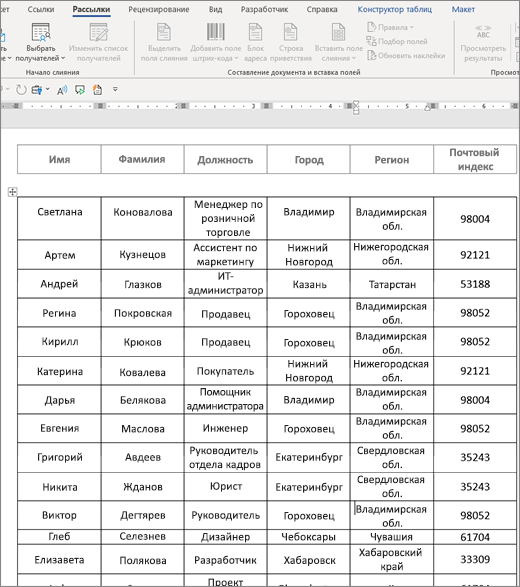
Task: Click the cell containing Татарстан
Action: pos(392,284)
